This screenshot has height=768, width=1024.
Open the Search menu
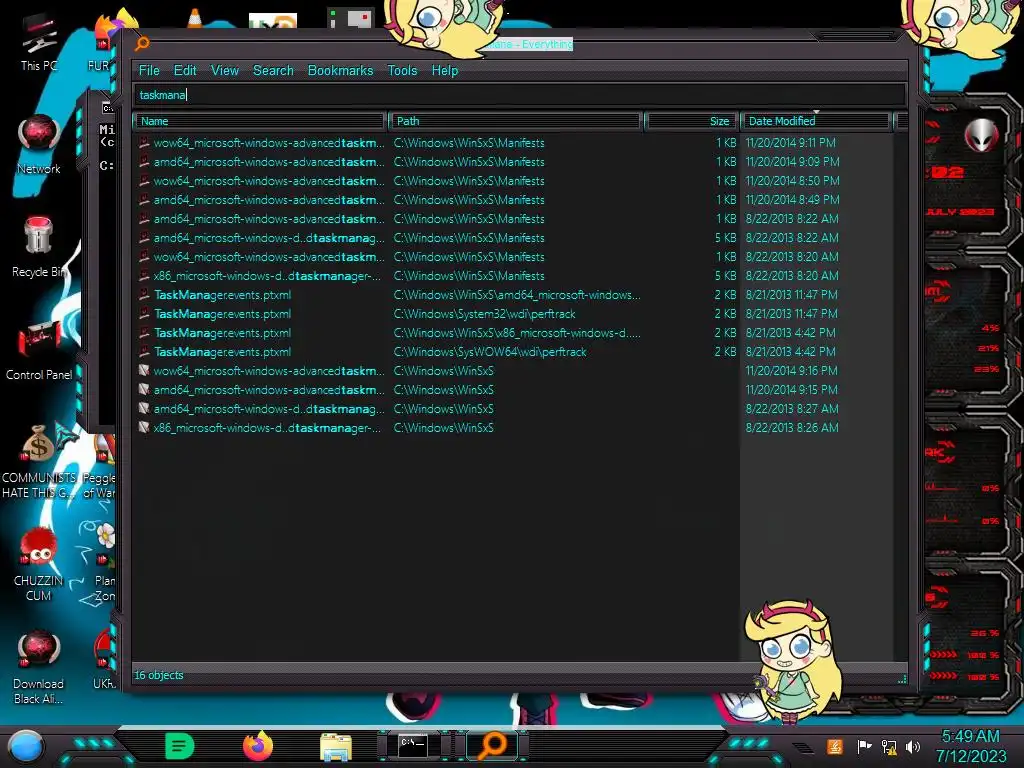(x=273, y=71)
